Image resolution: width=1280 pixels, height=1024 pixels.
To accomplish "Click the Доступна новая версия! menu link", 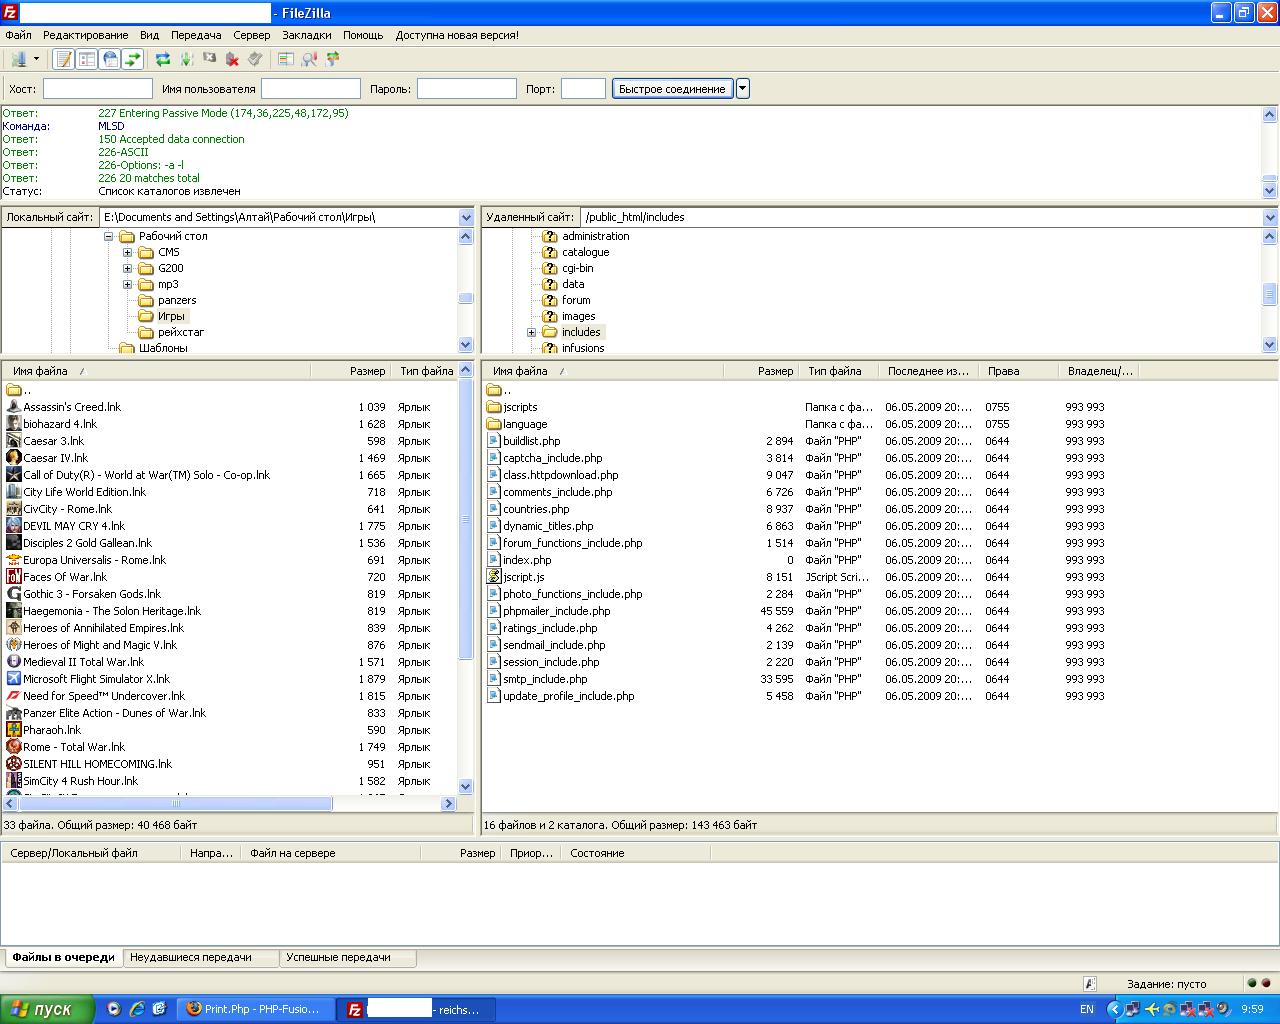I will (457, 35).
